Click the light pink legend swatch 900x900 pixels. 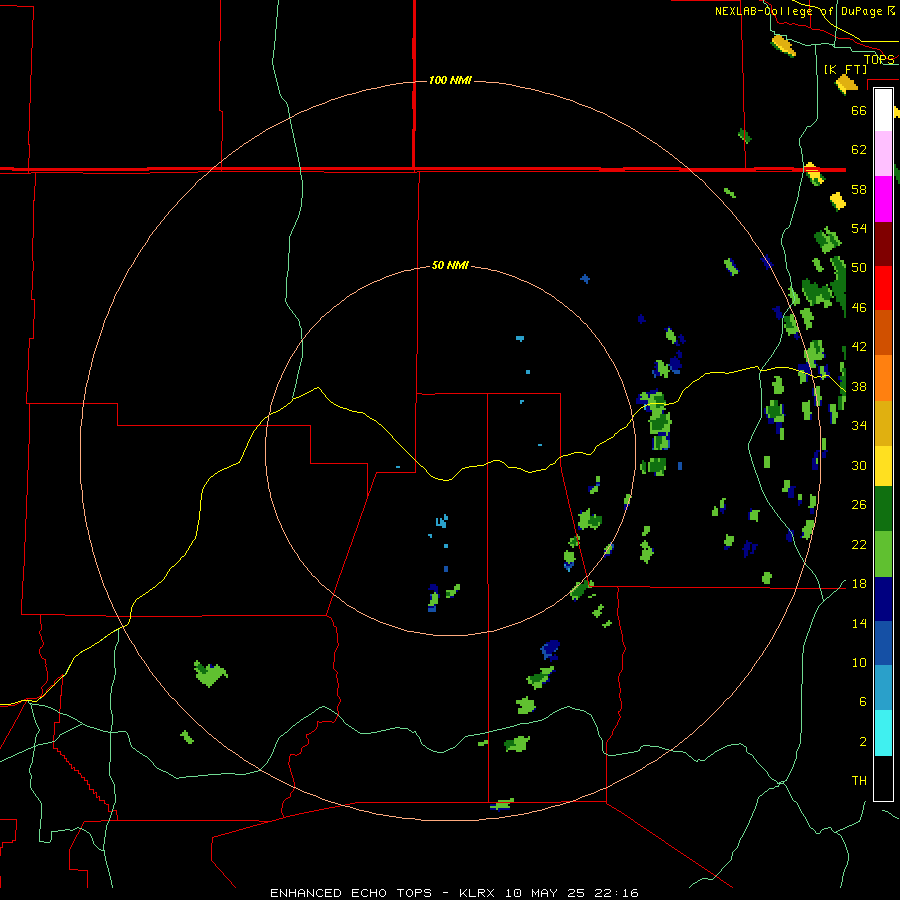coord(883,154)
